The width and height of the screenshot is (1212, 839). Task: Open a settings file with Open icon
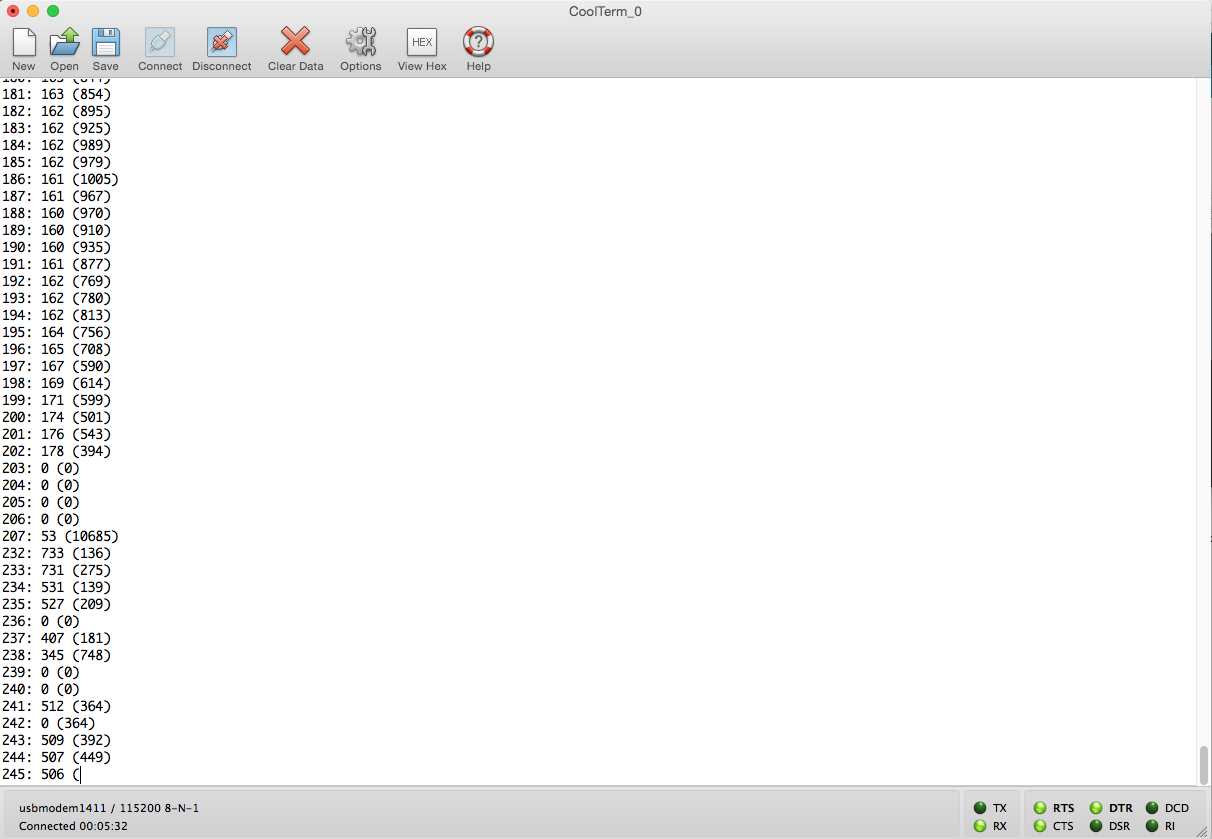click(x=64, y=42)
